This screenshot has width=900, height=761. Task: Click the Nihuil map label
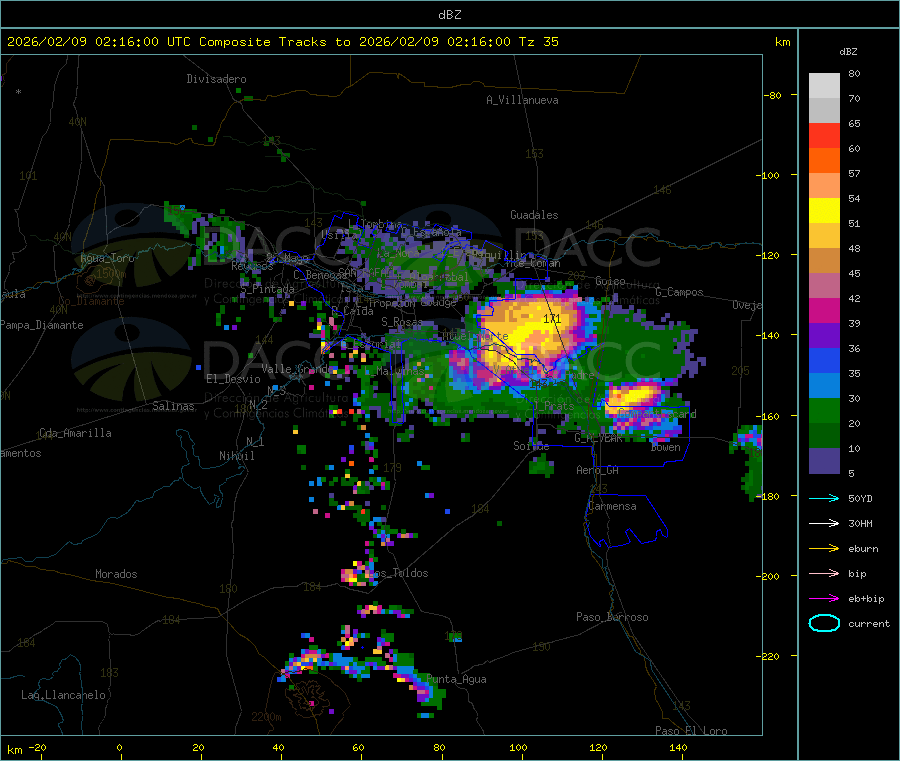click(236, 456)
